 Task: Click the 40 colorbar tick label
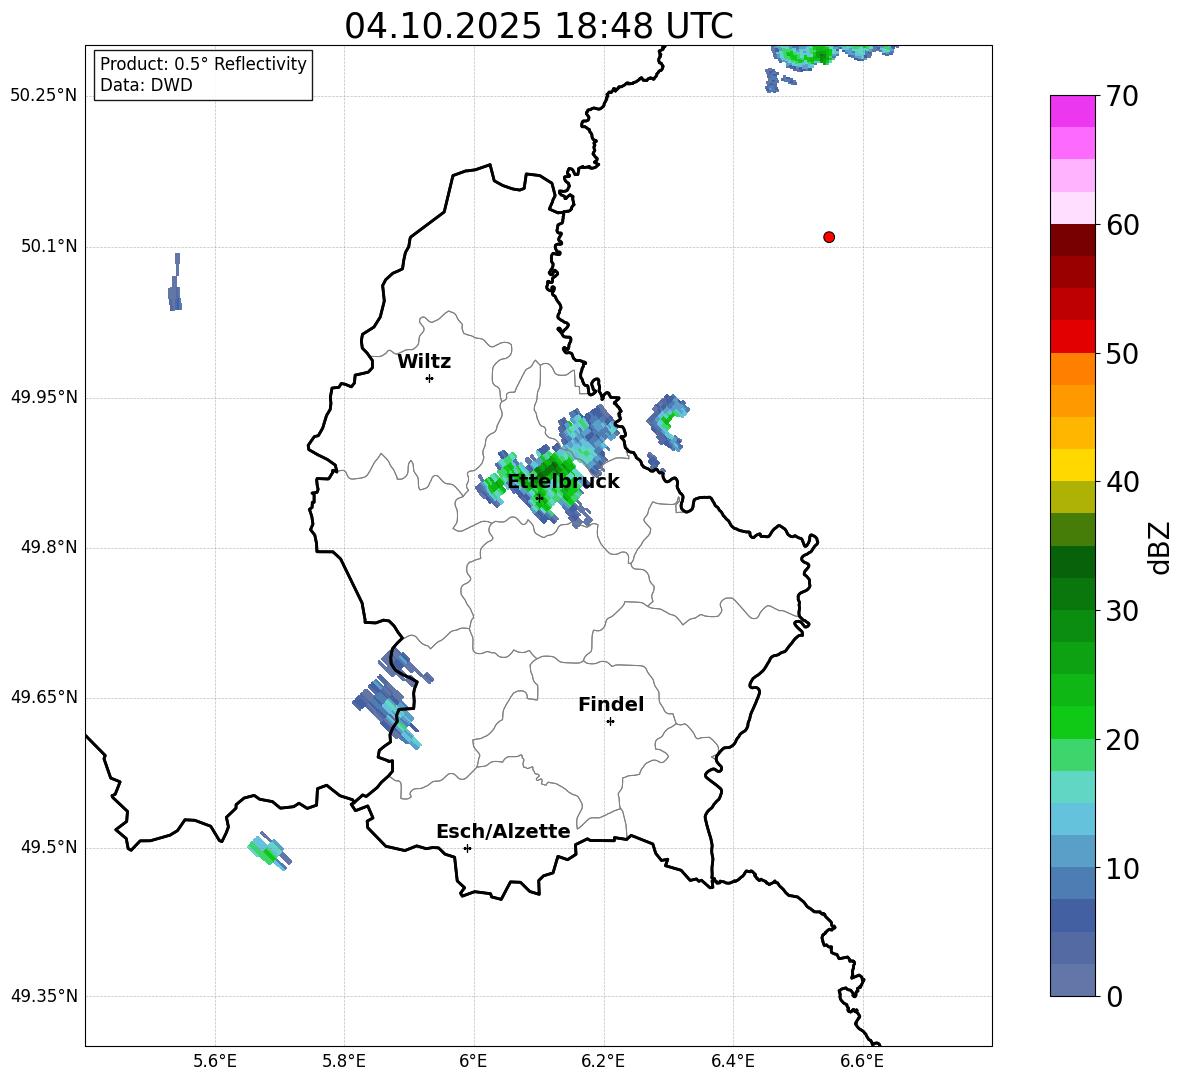point(1122,482)
